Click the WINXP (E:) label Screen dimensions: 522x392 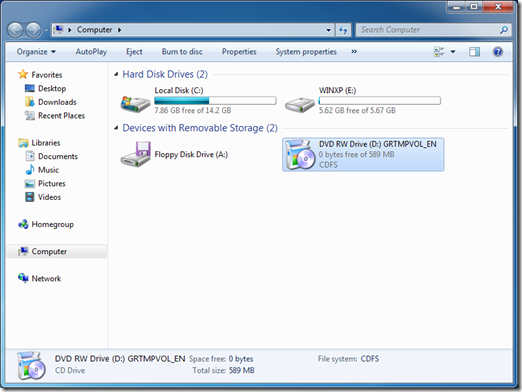tap(337, 90)
